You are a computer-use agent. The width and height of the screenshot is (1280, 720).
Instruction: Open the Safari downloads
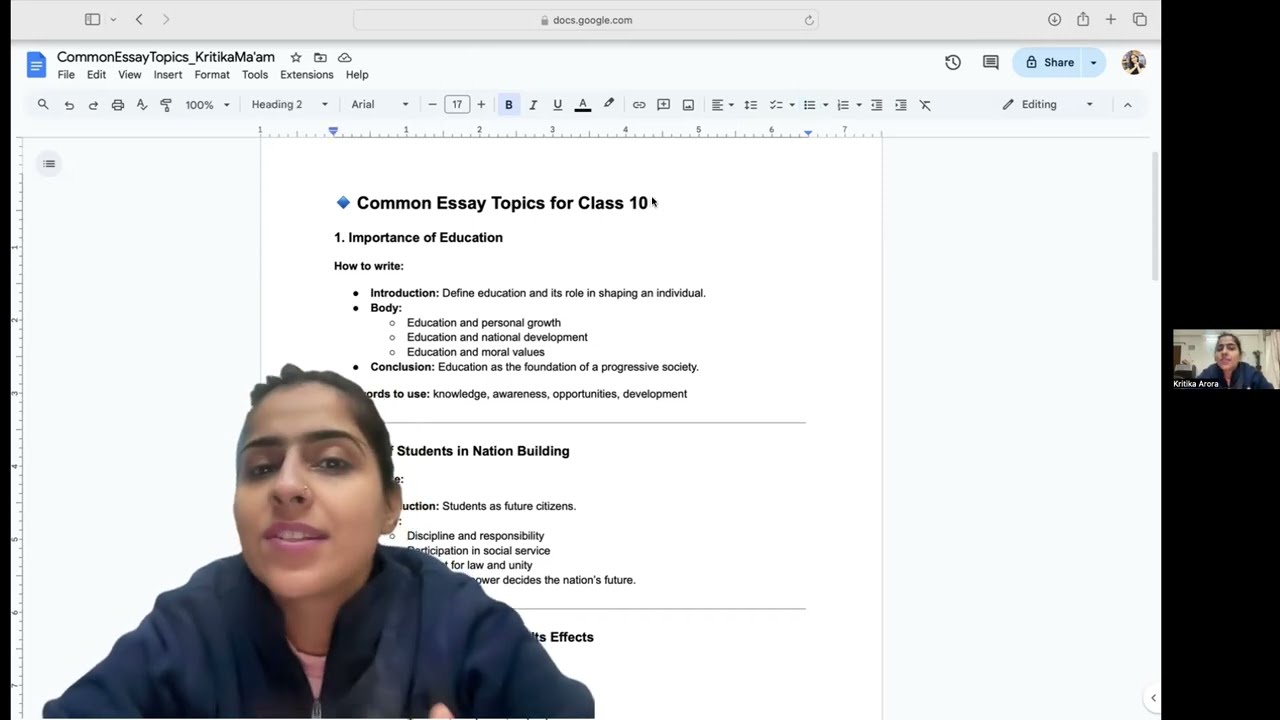(1054, 19)
